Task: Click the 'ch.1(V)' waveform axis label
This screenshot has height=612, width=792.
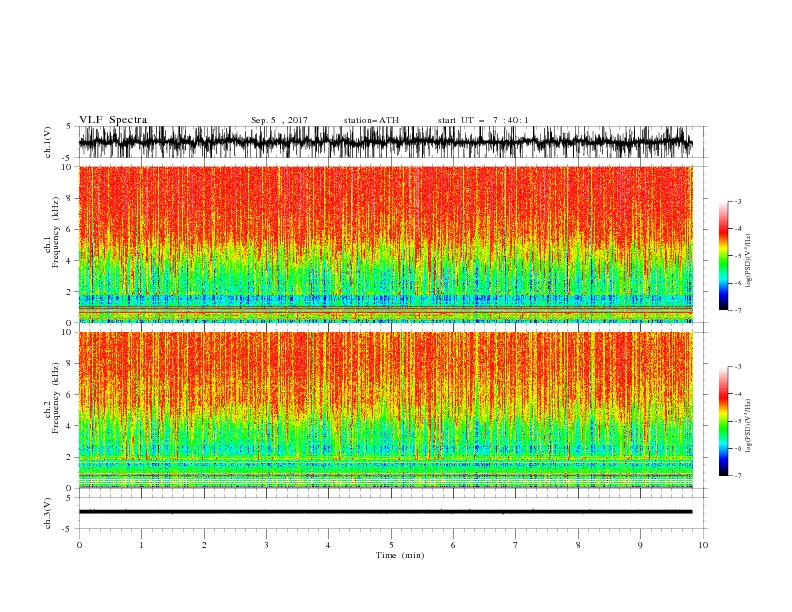Action: (48, 142)
